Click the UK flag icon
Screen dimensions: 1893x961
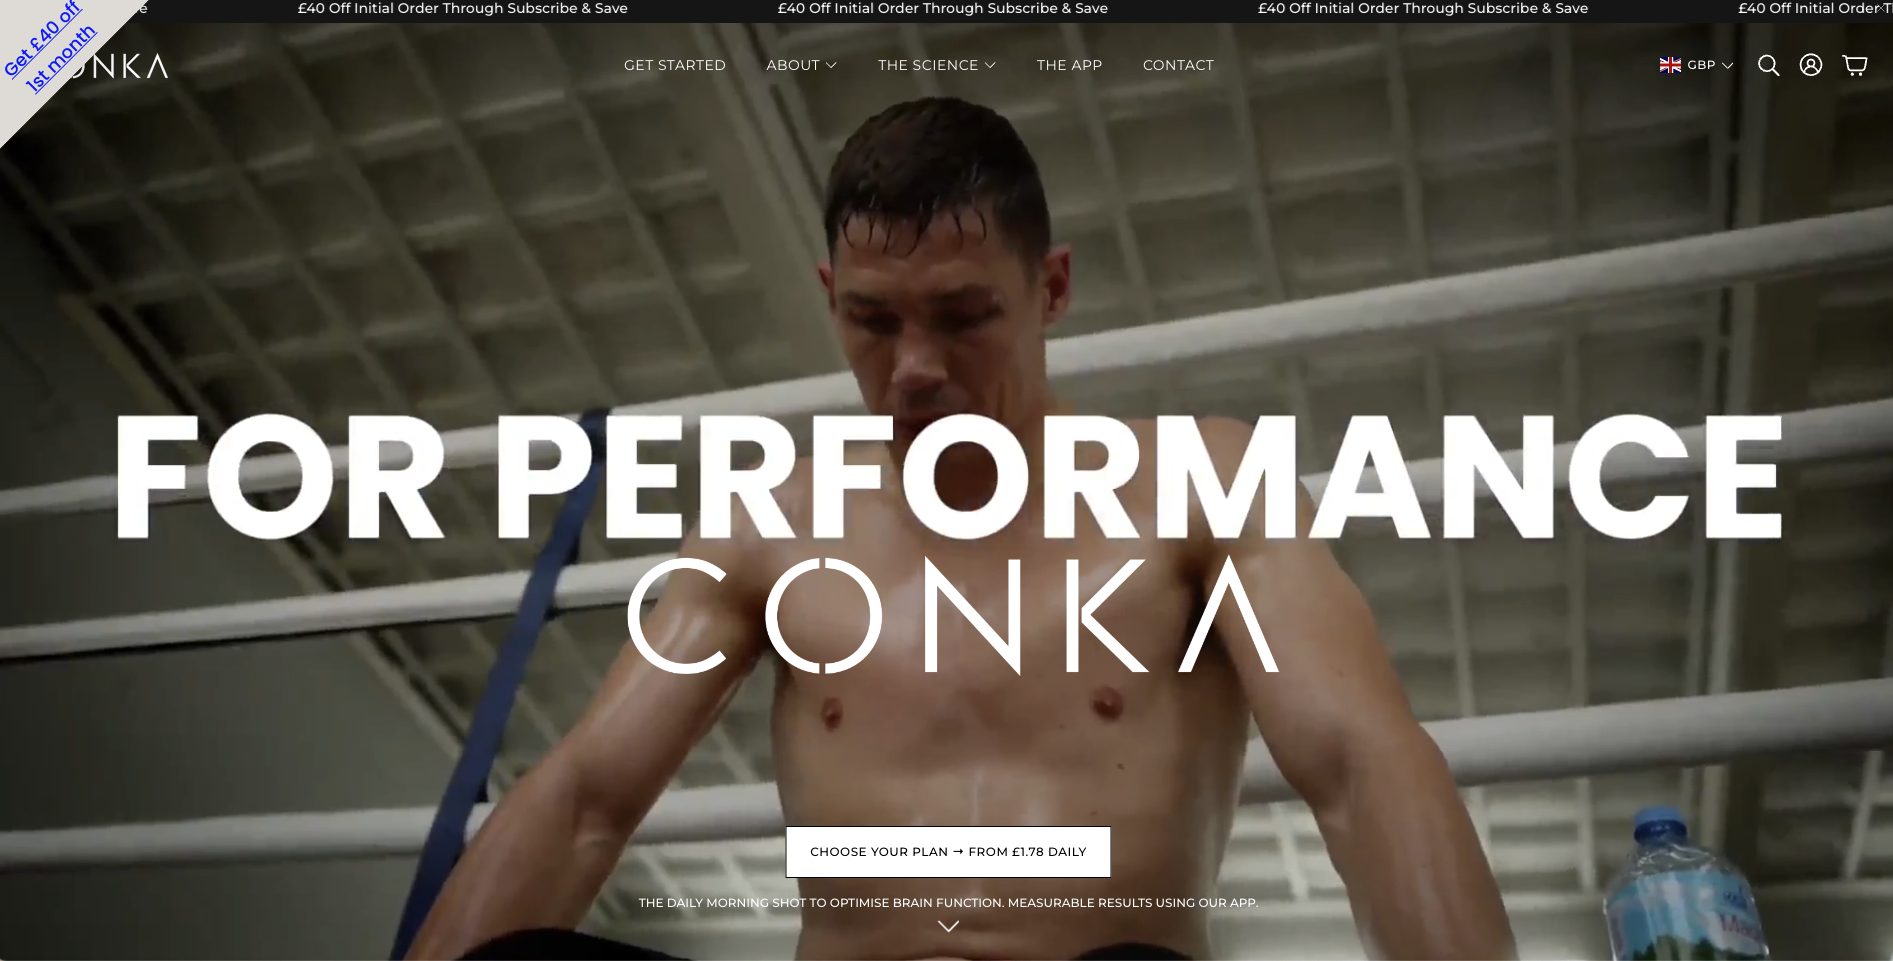pyautogui.click(x=1670, y=65)
